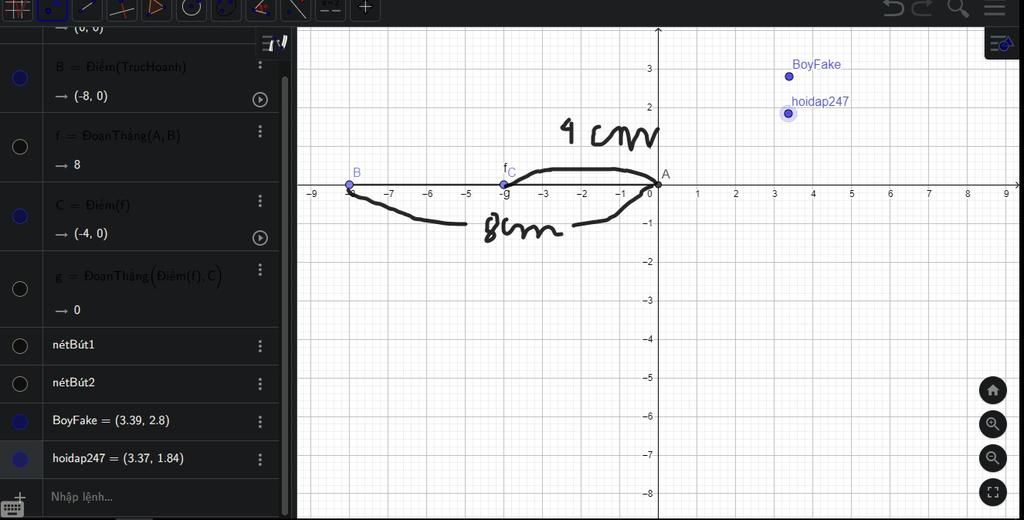Select point A at the origin
This screenshot has height=520, width=1024.
[x=658, y=185]
